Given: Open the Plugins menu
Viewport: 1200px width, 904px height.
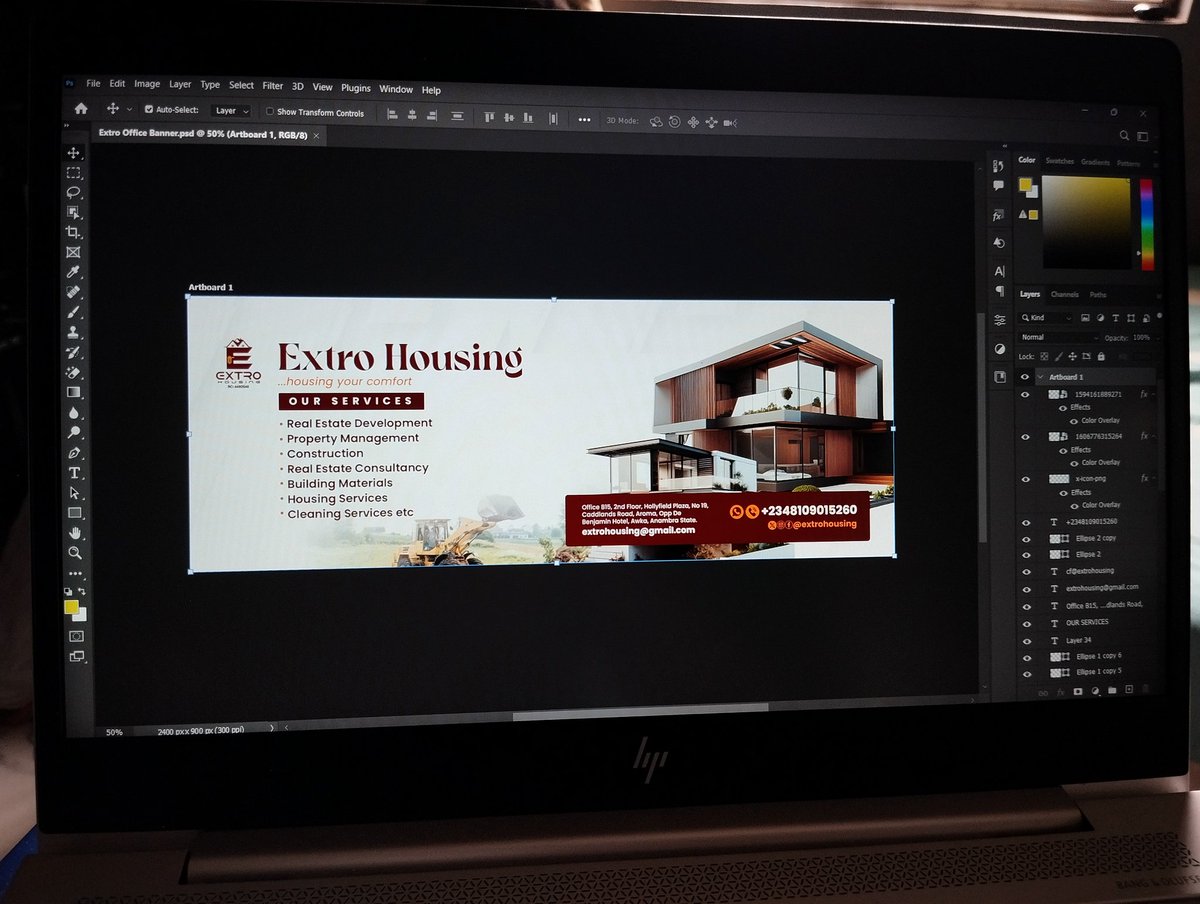Looking at the screenshot, I should (x=355, y=88).
